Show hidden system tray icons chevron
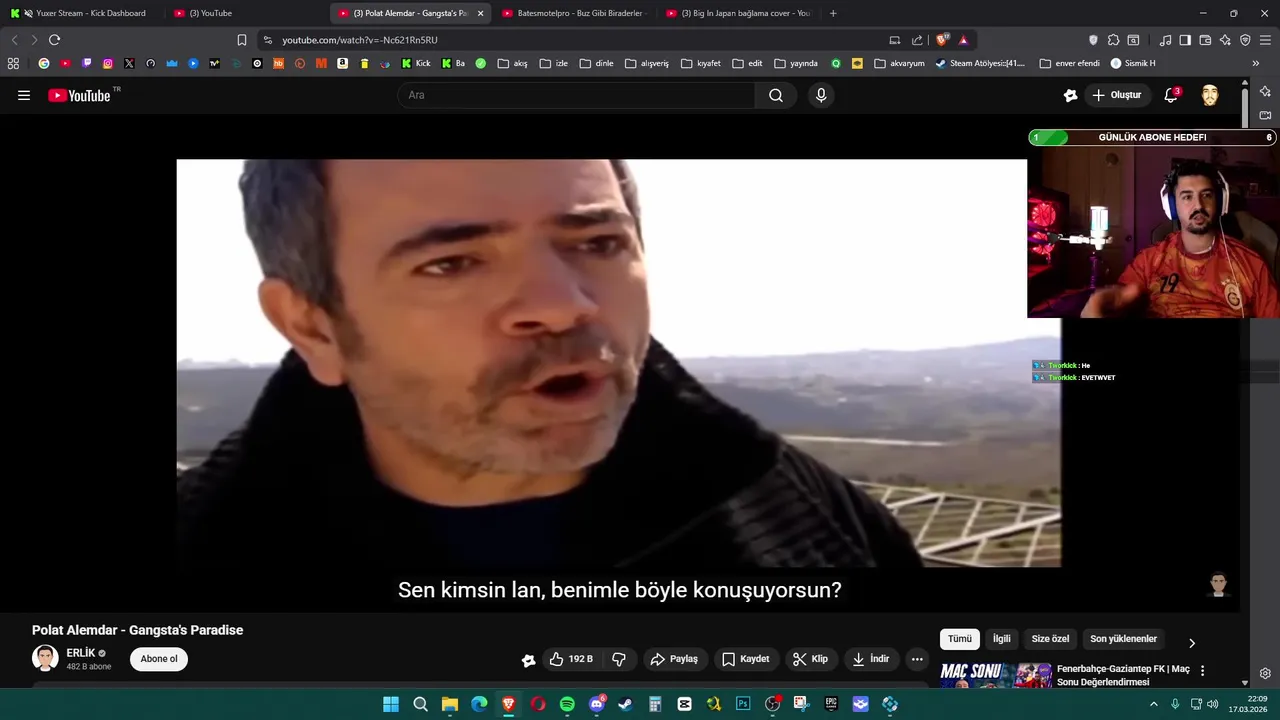 (x=1153, y=704)
